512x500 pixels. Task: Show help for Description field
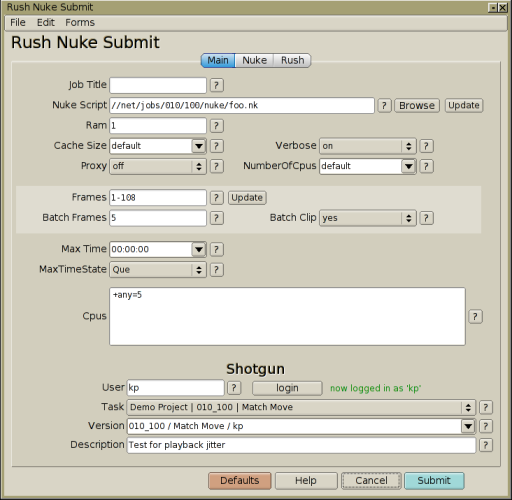click(x=486, y=445)
